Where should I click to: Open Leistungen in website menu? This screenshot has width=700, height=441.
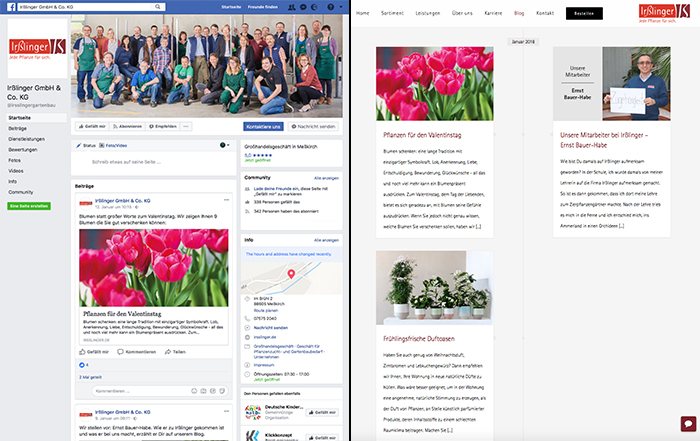point(428,13)
